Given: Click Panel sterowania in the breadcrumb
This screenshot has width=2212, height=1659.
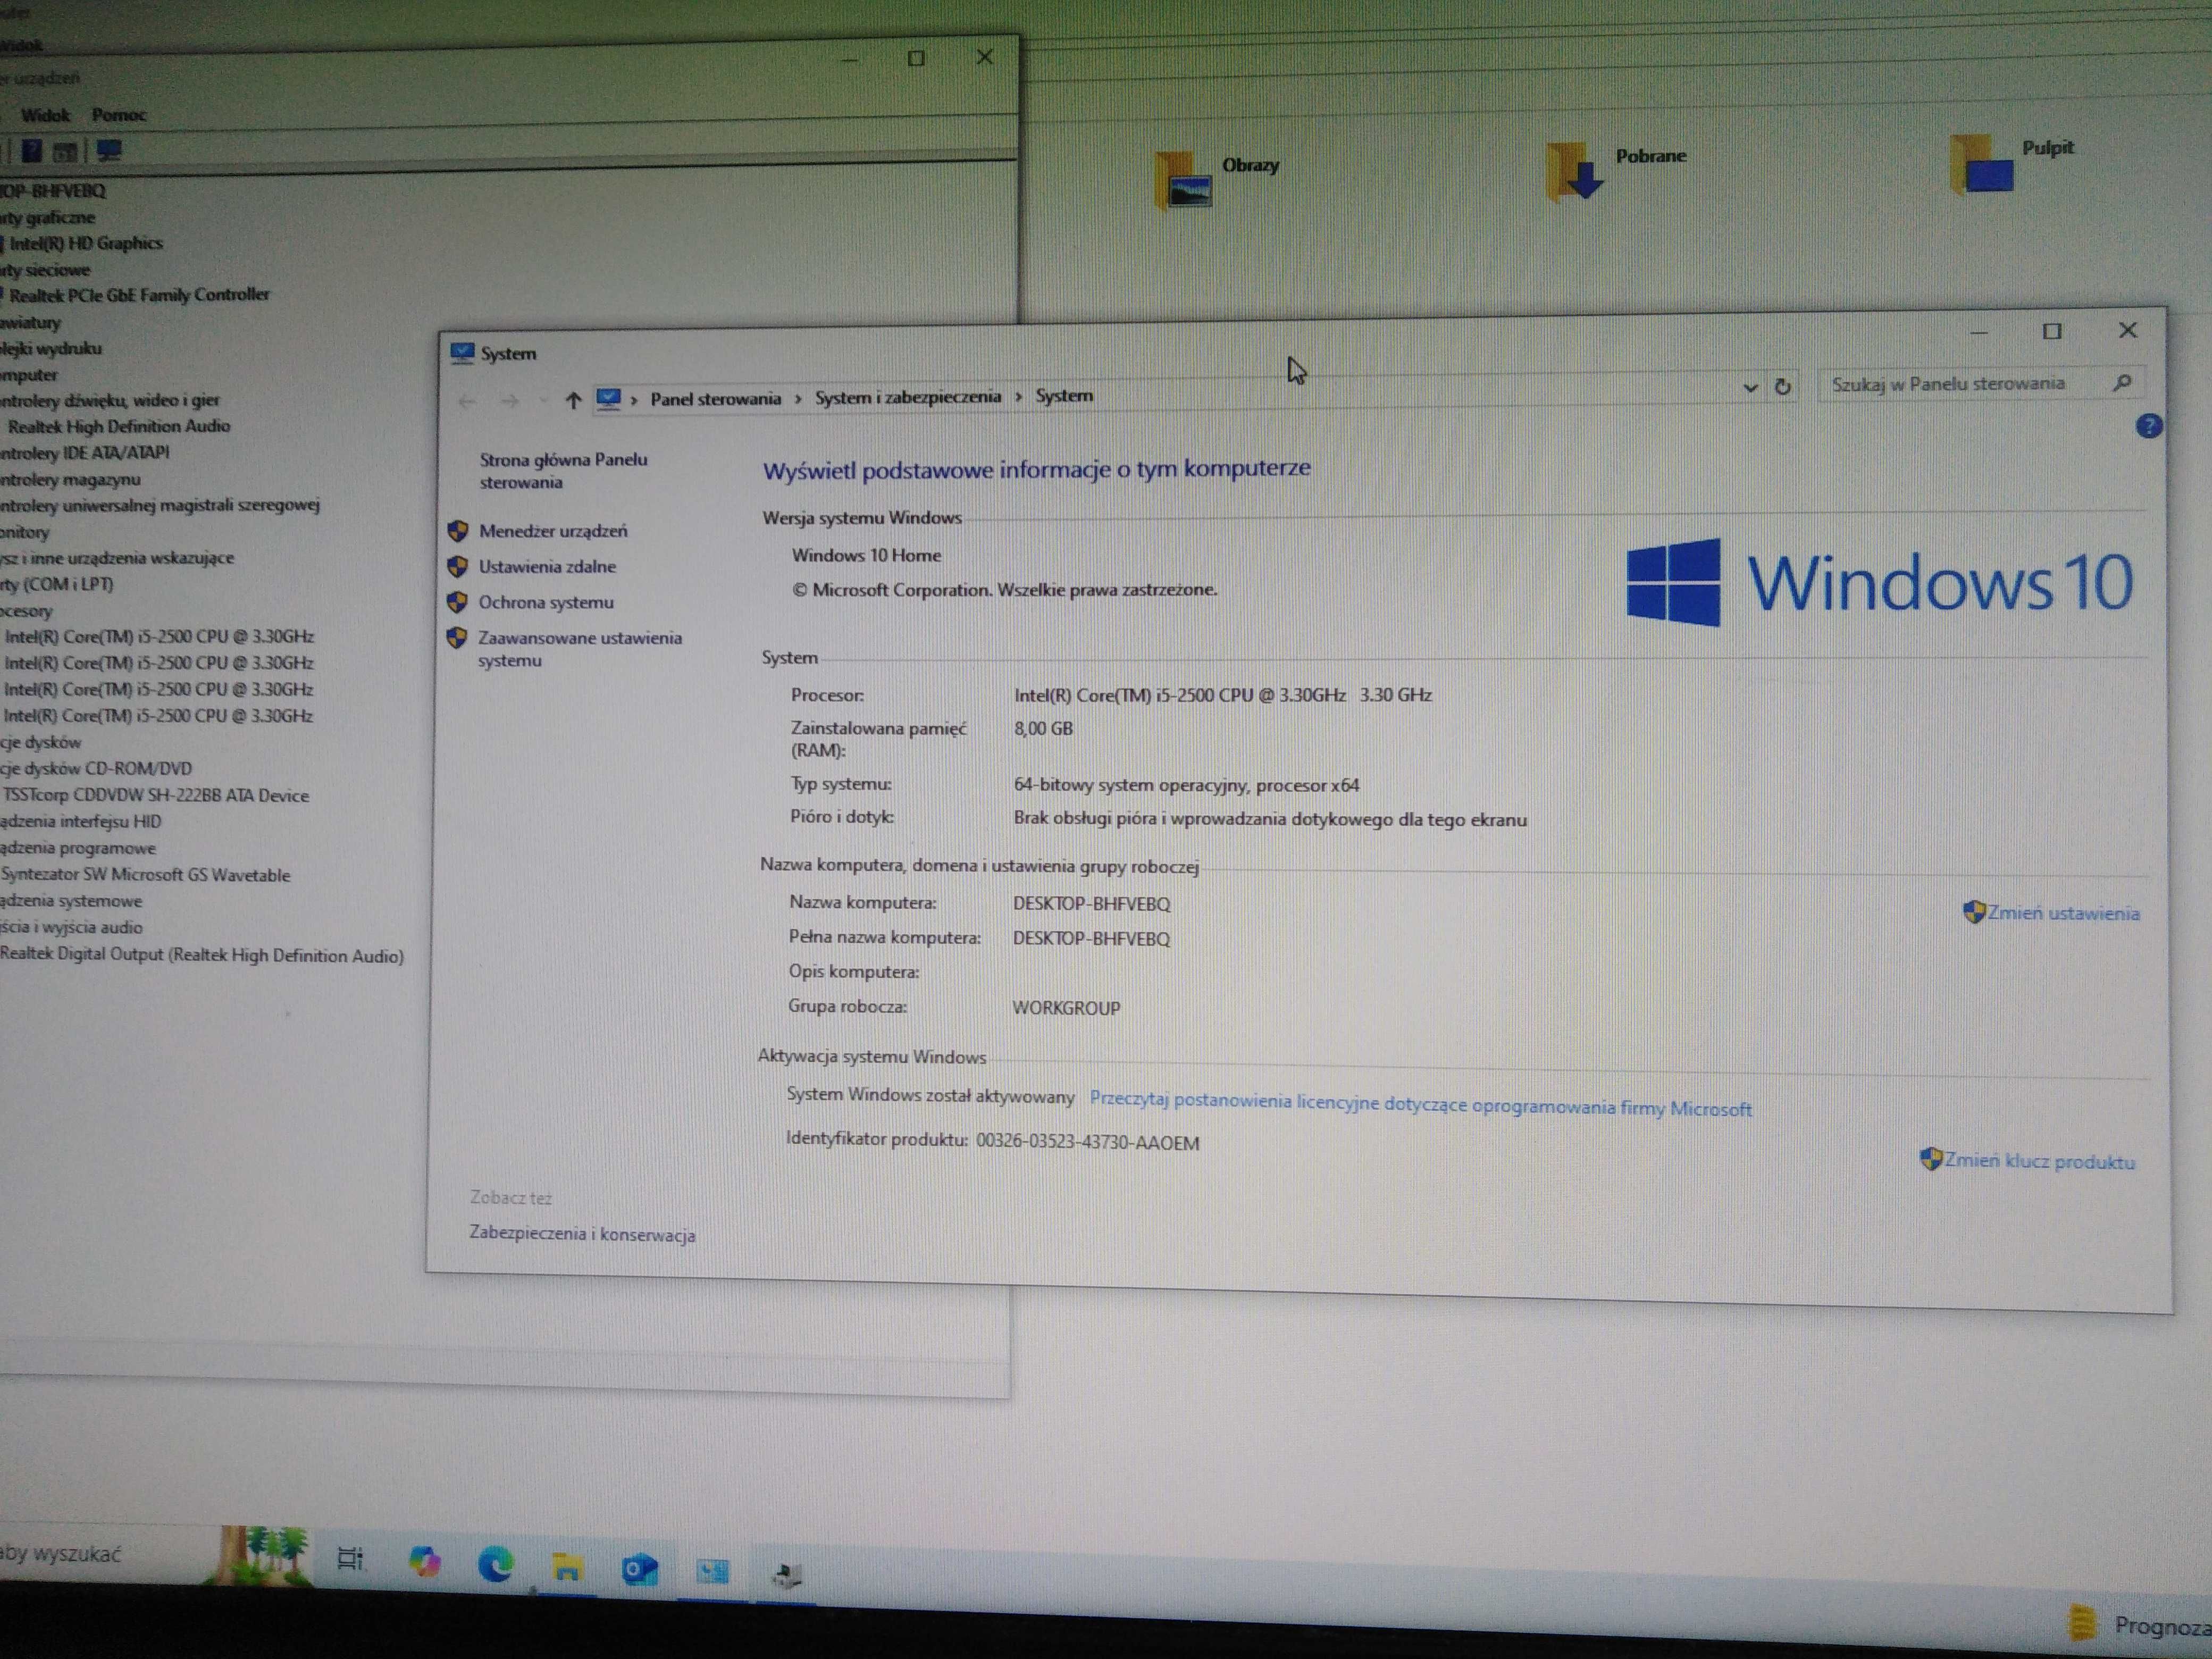Looking at the screenshot, I should coord(715,398).
